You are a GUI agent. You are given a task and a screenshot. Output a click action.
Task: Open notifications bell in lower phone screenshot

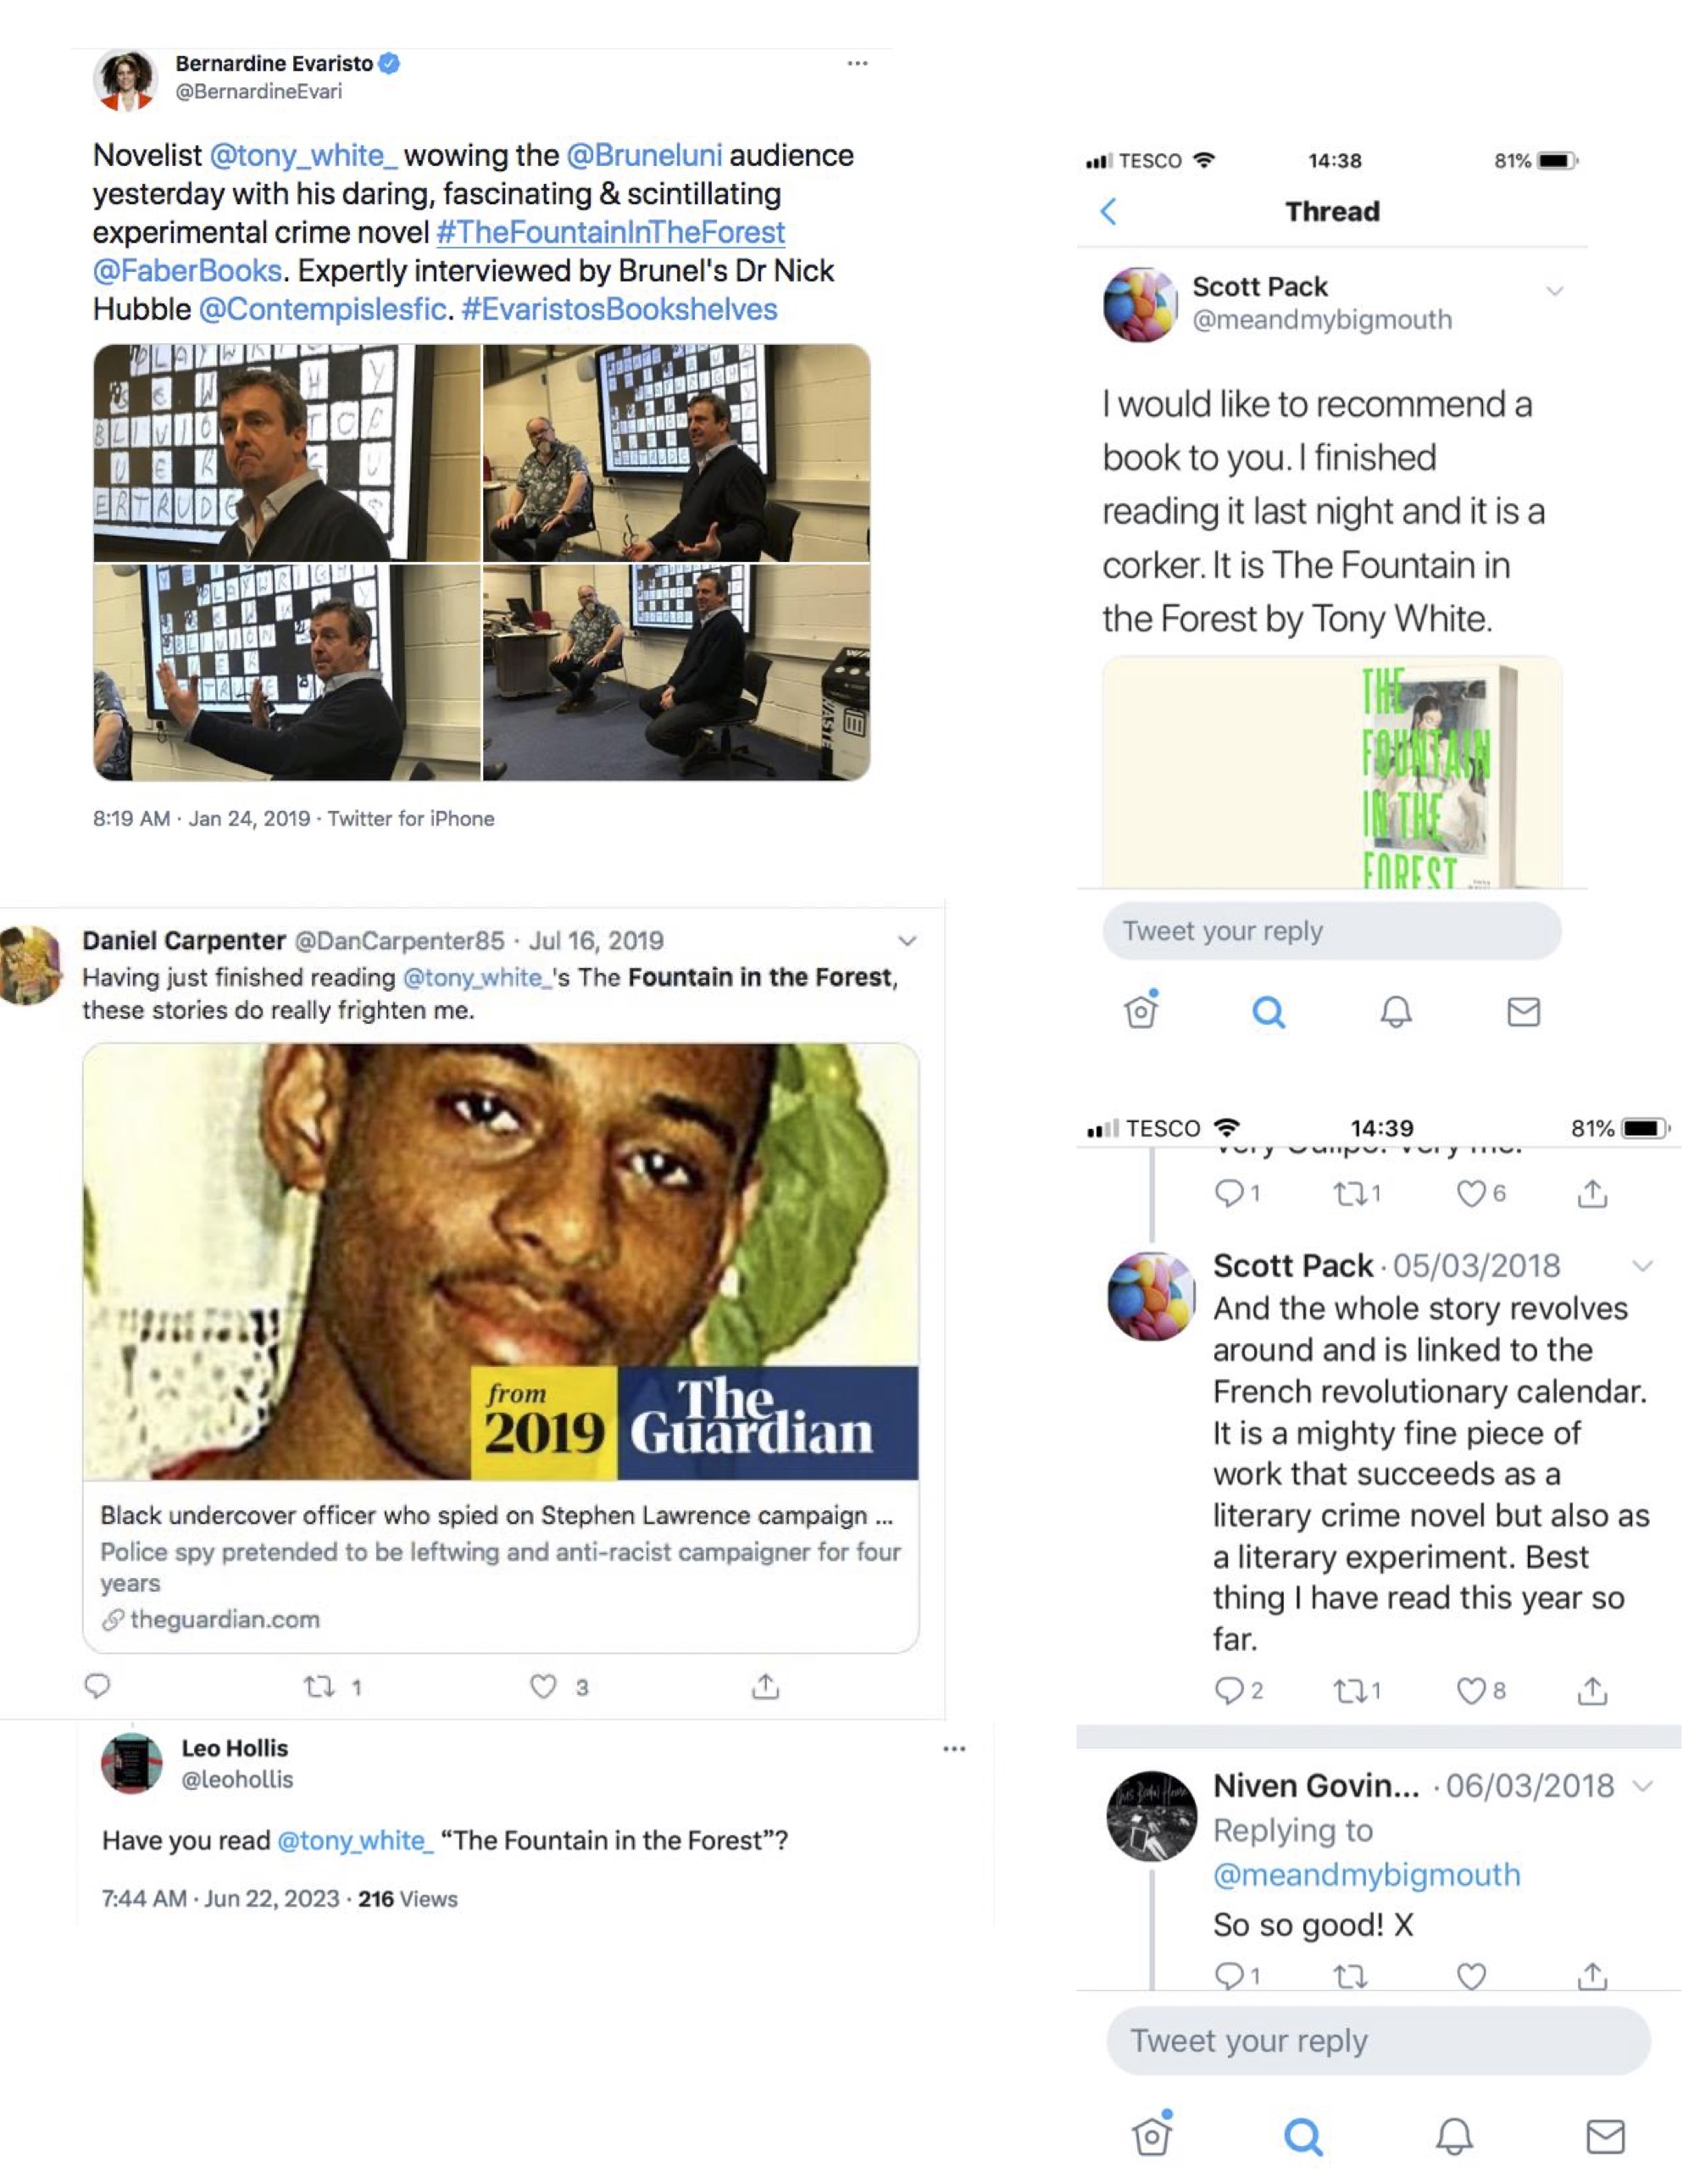(x=1454, y=2137)
